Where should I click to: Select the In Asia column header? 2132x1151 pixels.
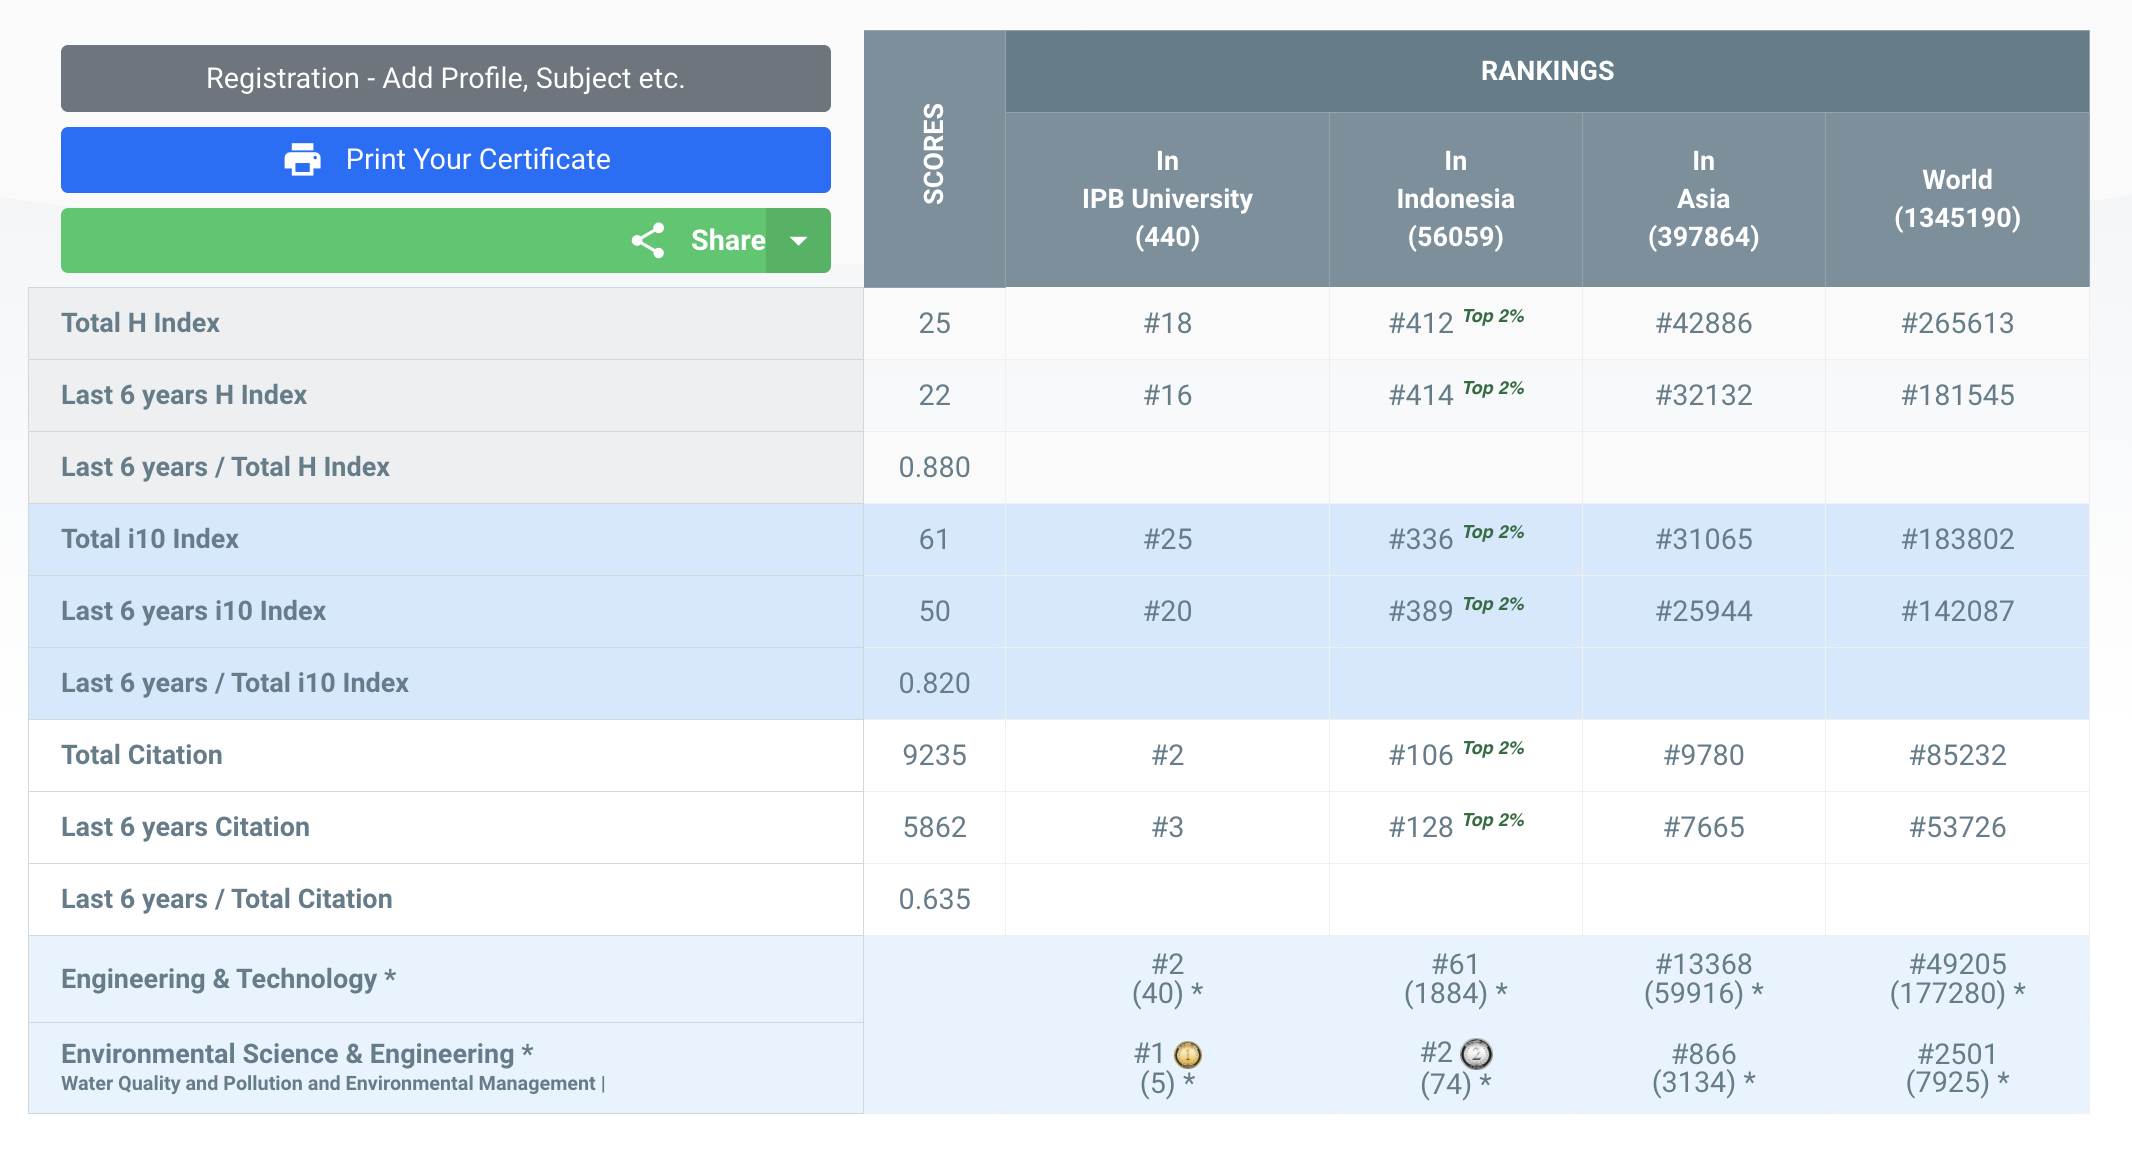point(1703,199)
